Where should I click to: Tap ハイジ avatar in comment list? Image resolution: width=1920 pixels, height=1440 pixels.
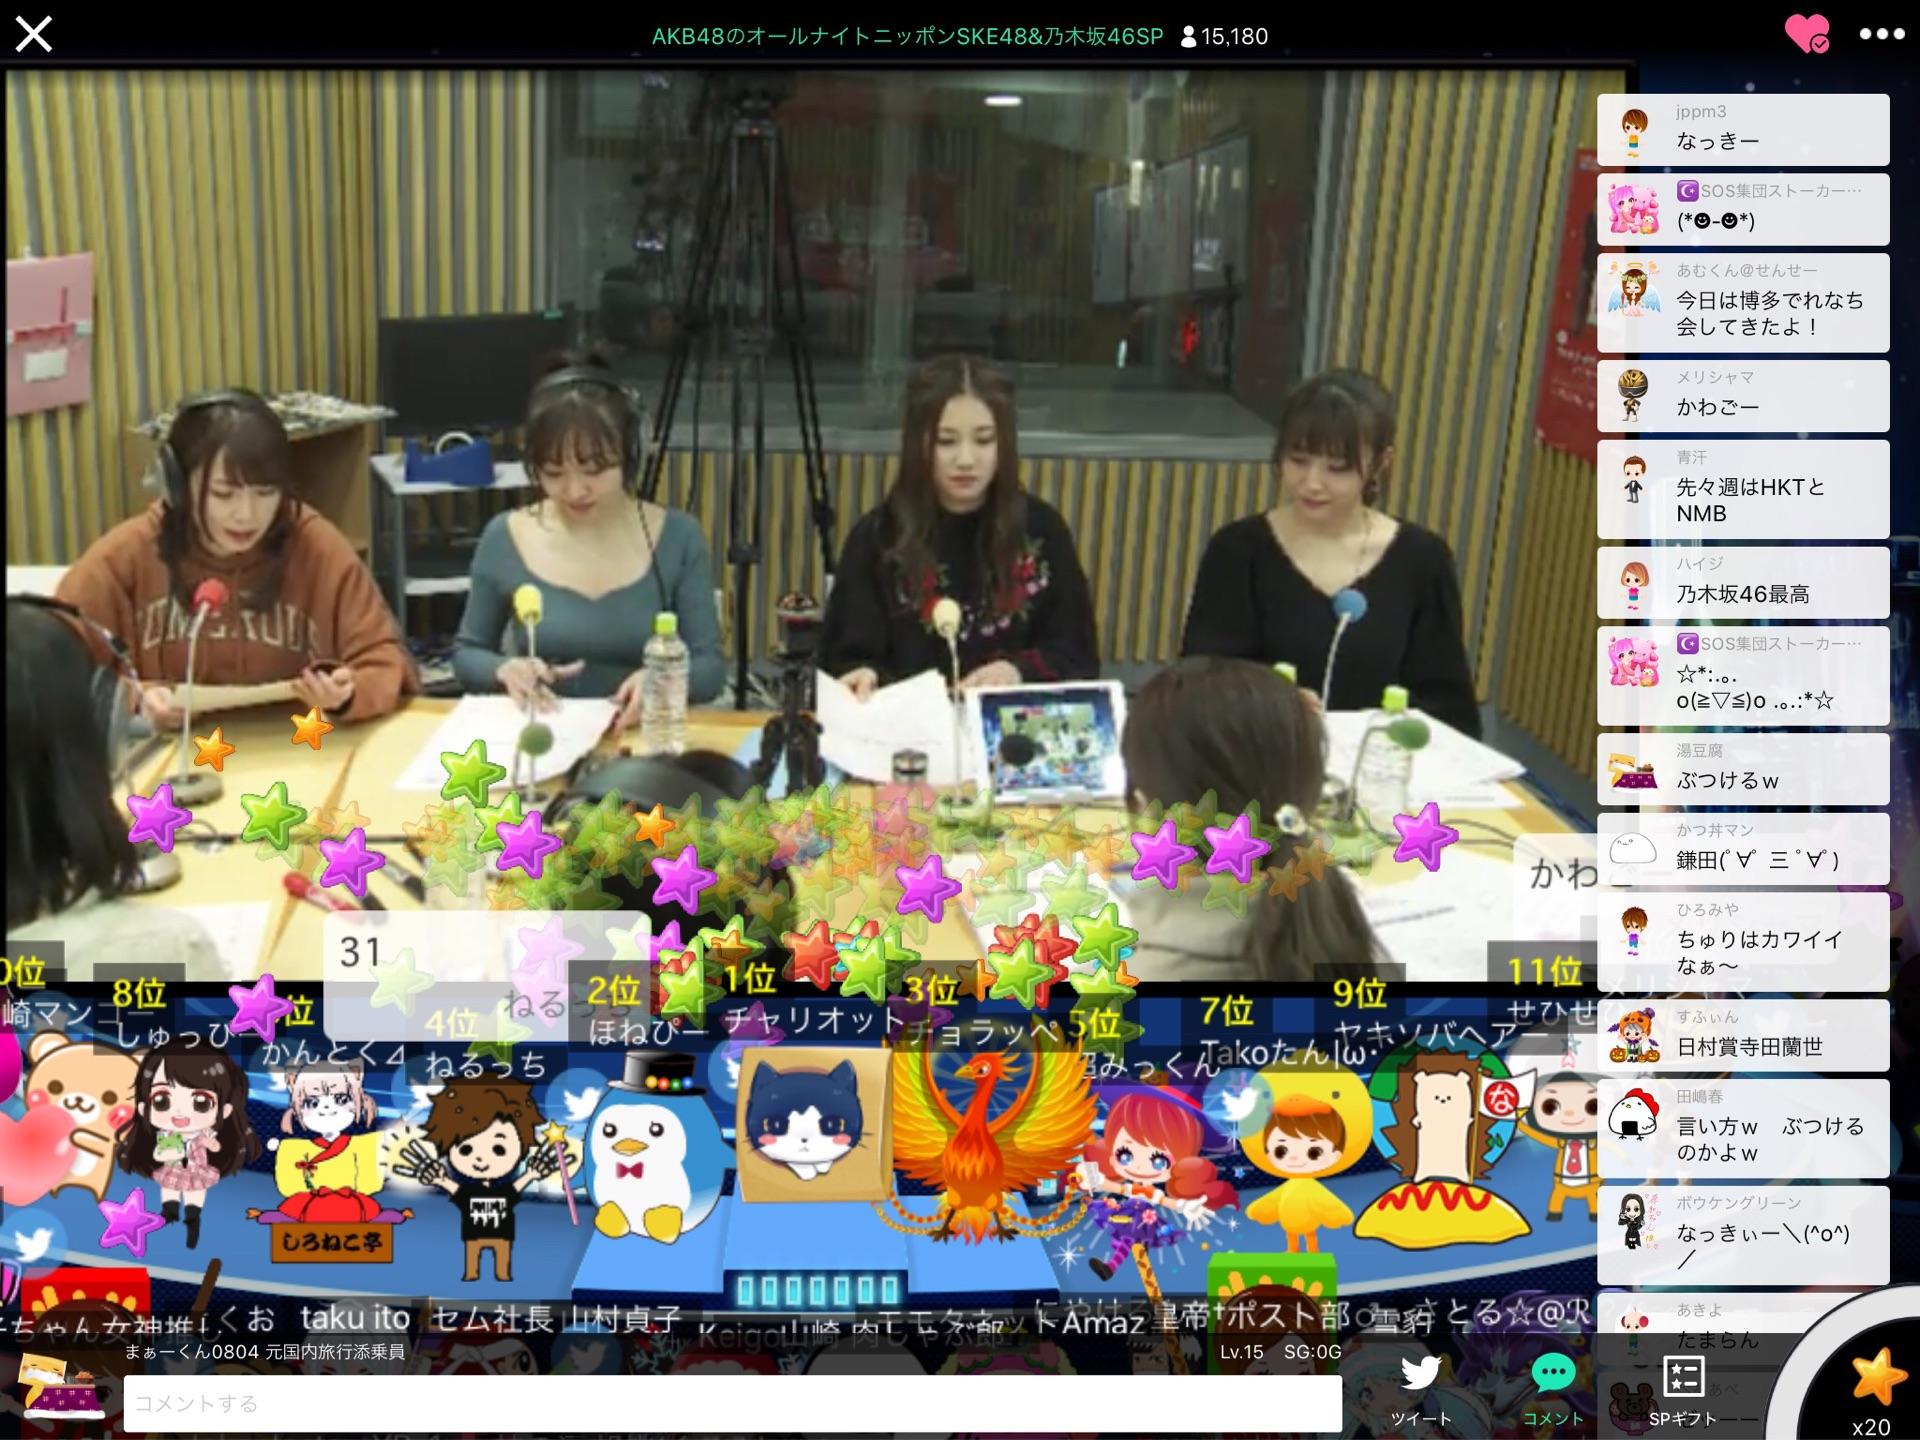(x=1634, y=584)
